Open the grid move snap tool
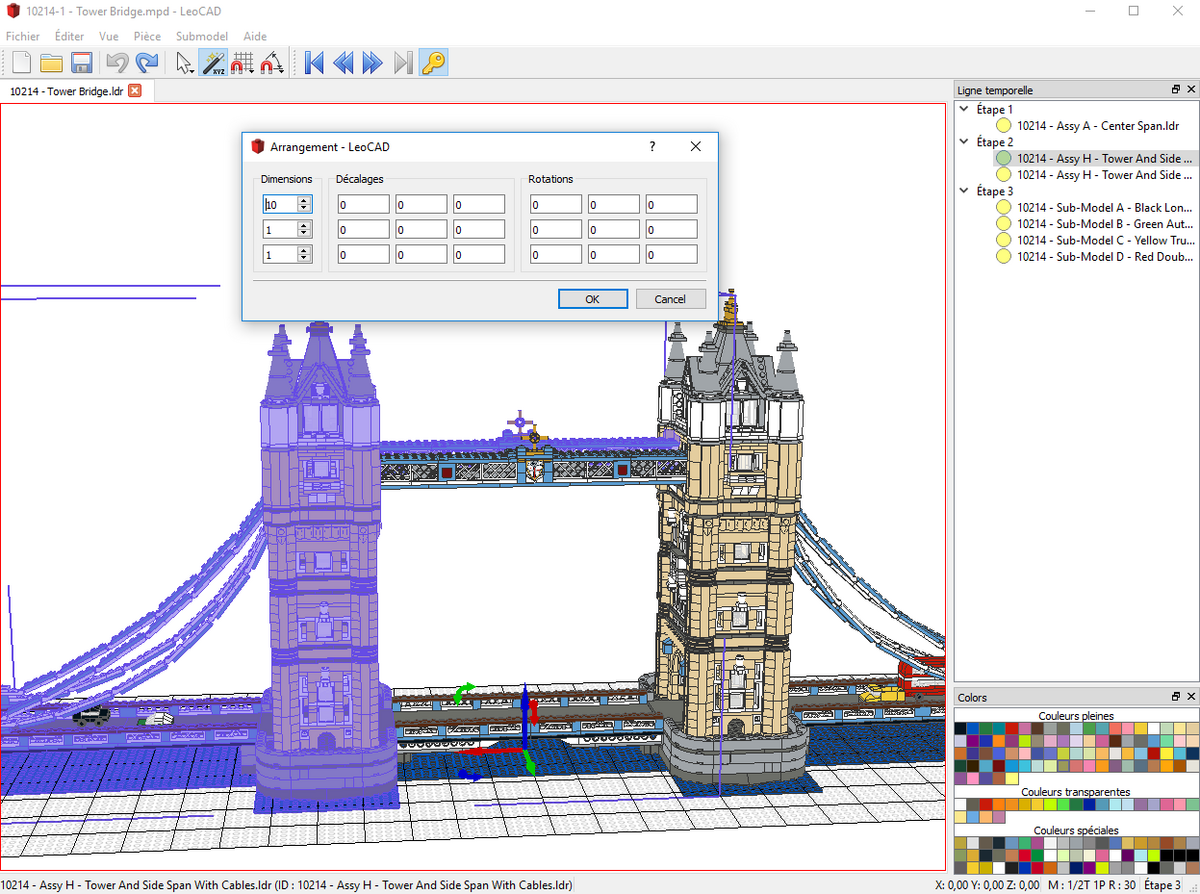 [x=242, y=63]
